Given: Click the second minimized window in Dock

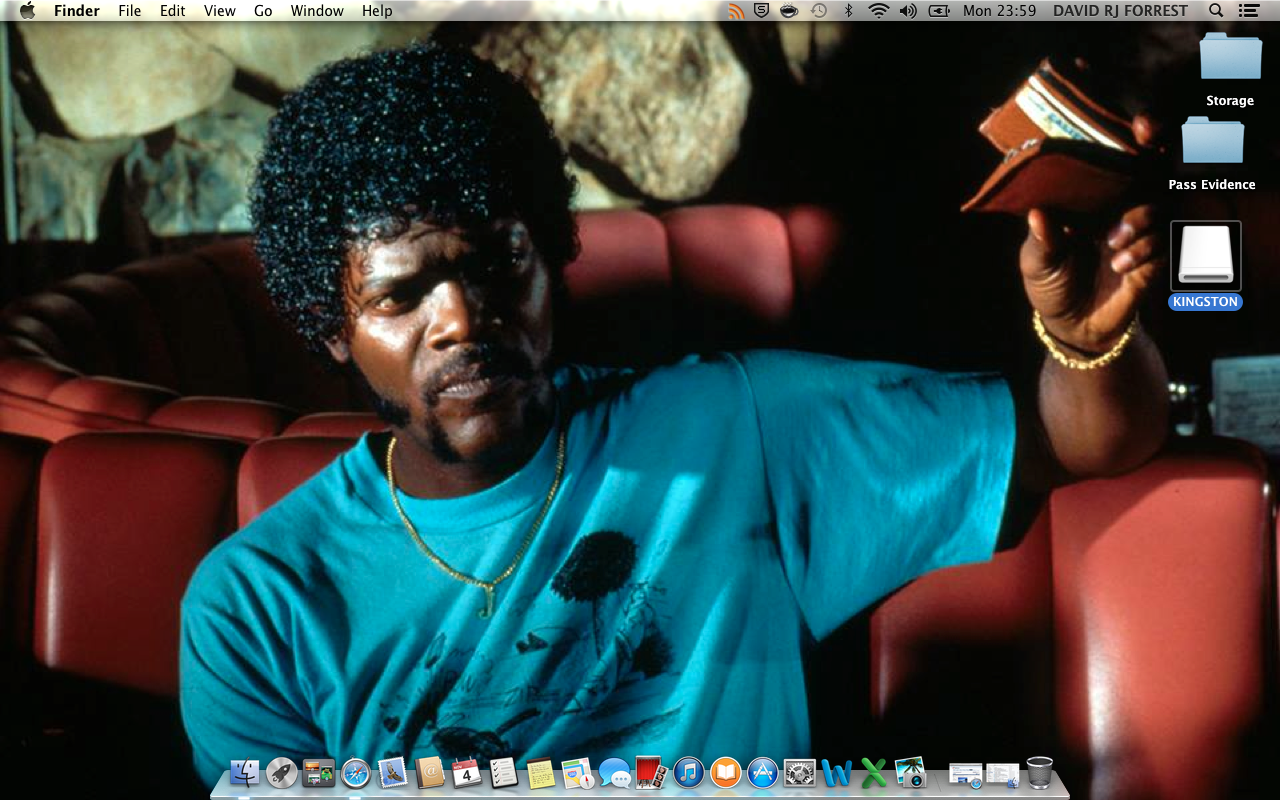Looking at the screenshot, I should click(x=1002, y=774).
